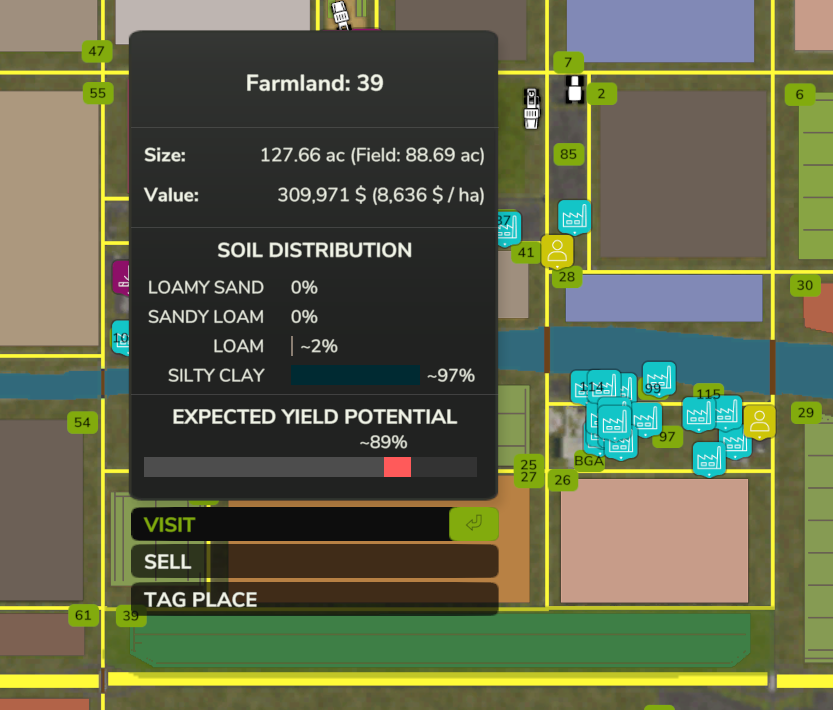Image resolution: width=833 pixels, height=710 pixels.
Task: Click the white harvester vehicle icon
Action: [x=531, y=108]
